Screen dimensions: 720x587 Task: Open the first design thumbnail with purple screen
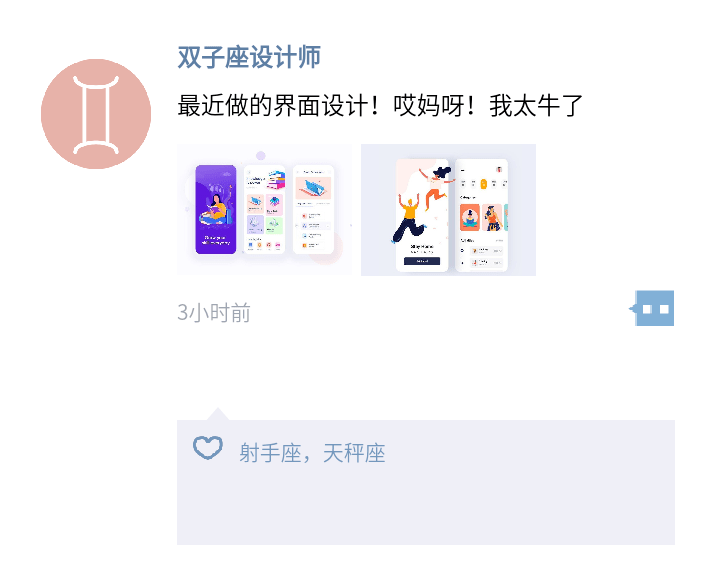click(x=264, y=210)
